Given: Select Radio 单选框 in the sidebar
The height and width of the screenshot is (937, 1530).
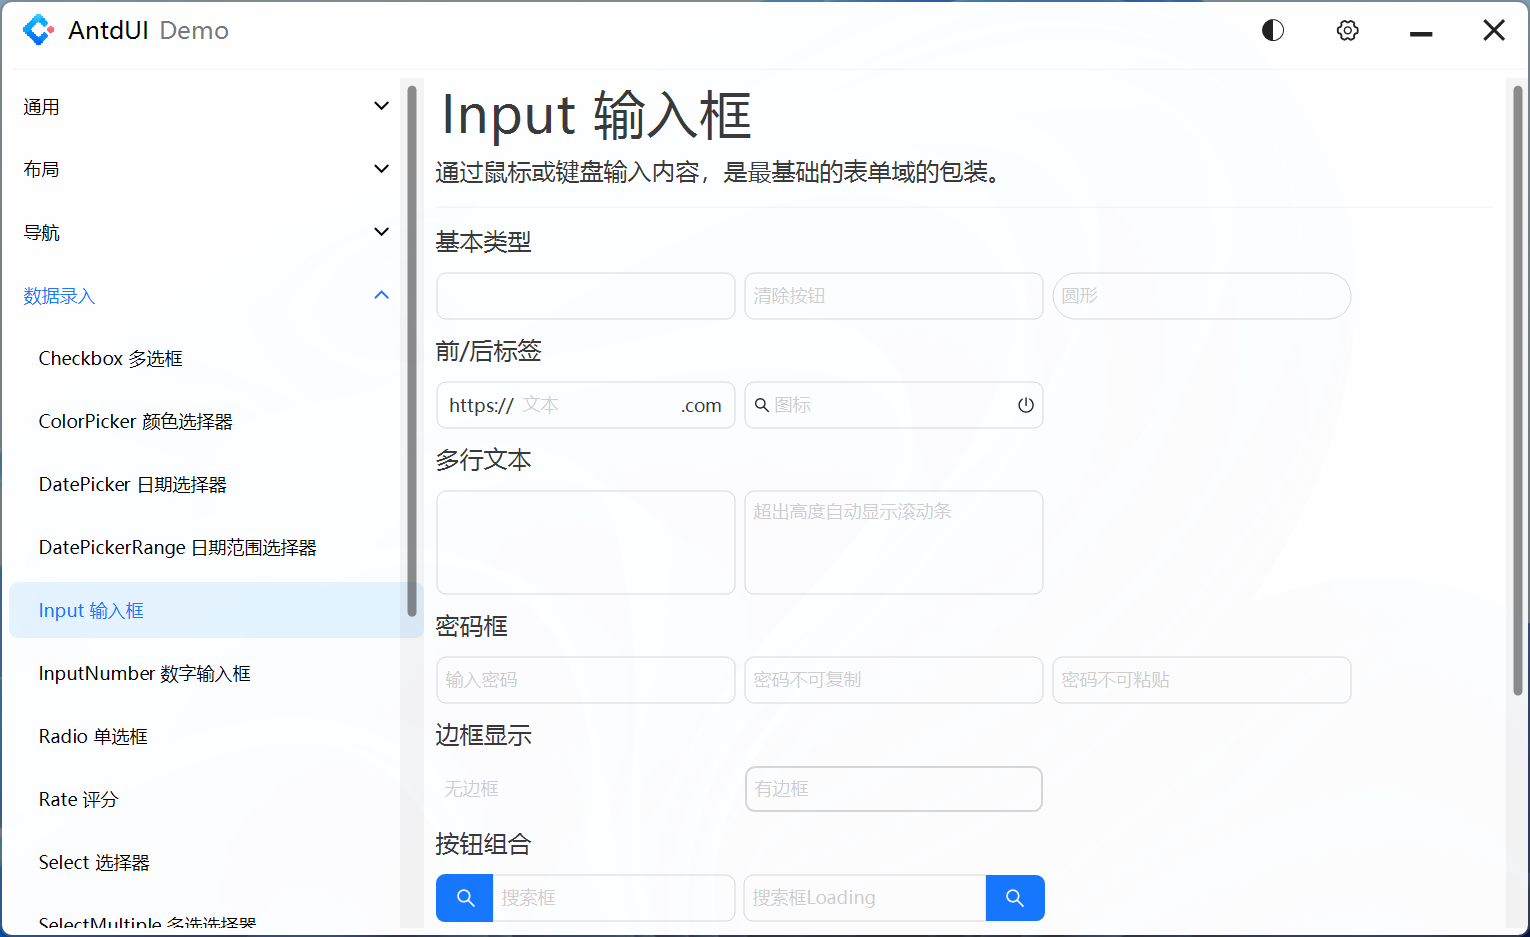Looking at the screenshot, I should pyautogui.click(x=93, y=736).
